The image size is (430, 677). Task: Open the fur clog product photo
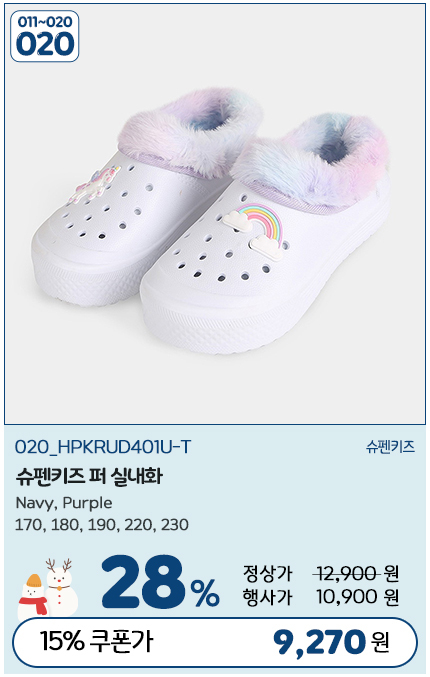click(215, 214)
